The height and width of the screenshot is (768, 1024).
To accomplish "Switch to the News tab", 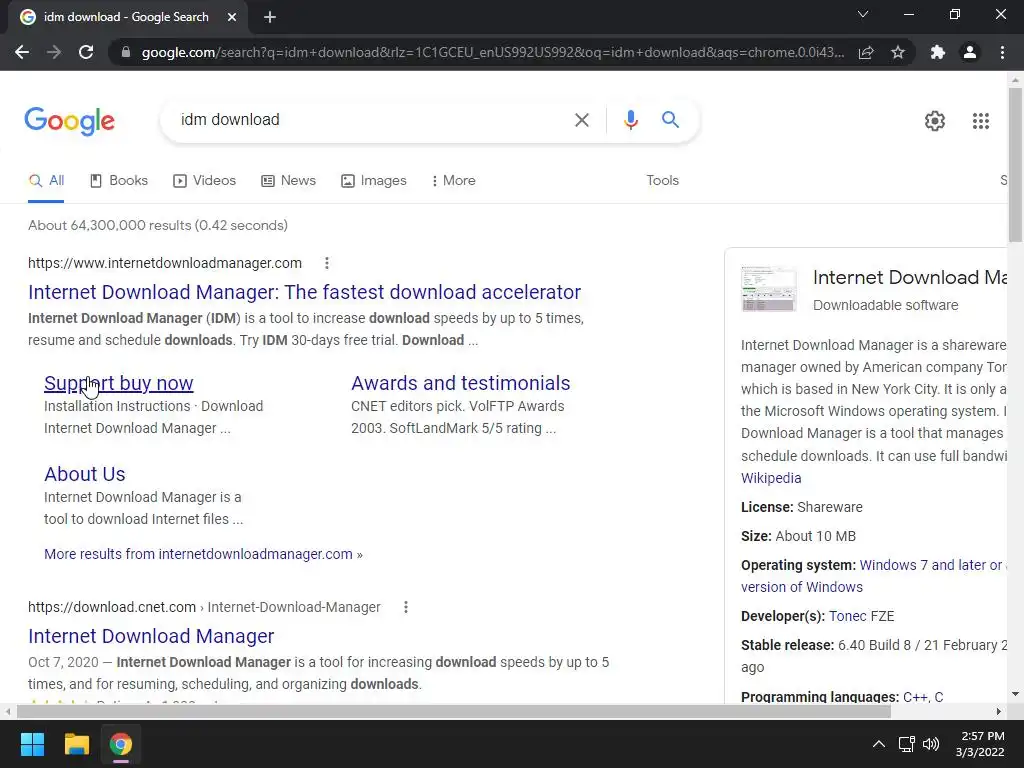I will (x=288, y=181).
